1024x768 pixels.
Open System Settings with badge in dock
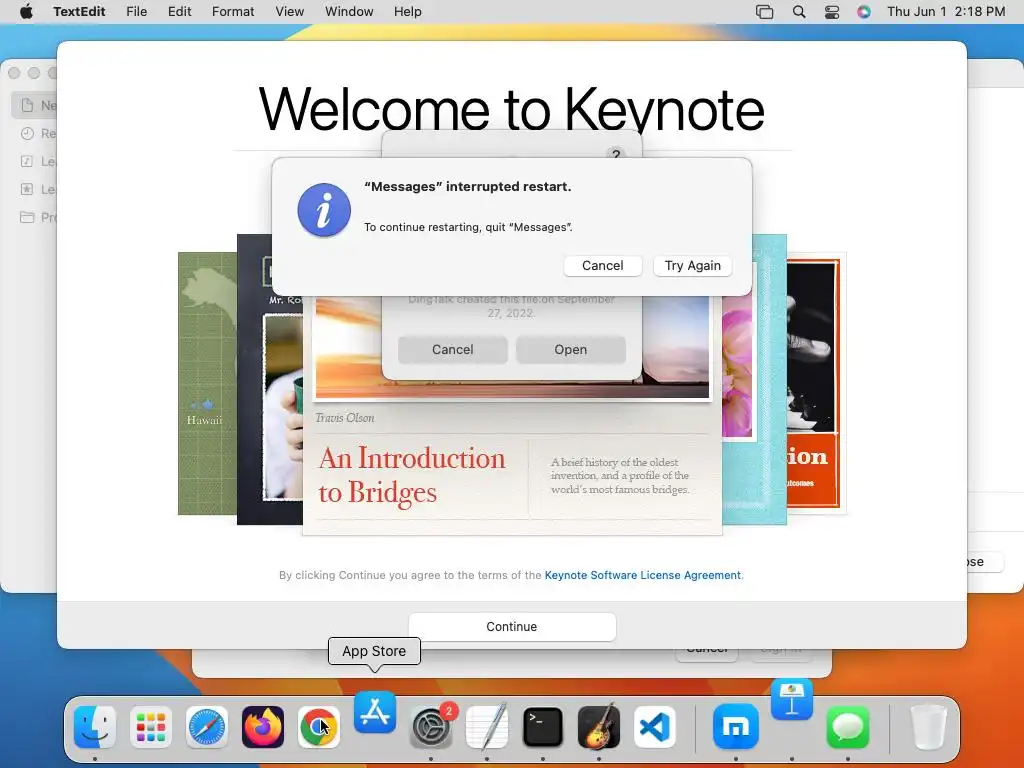coord(431,727)
